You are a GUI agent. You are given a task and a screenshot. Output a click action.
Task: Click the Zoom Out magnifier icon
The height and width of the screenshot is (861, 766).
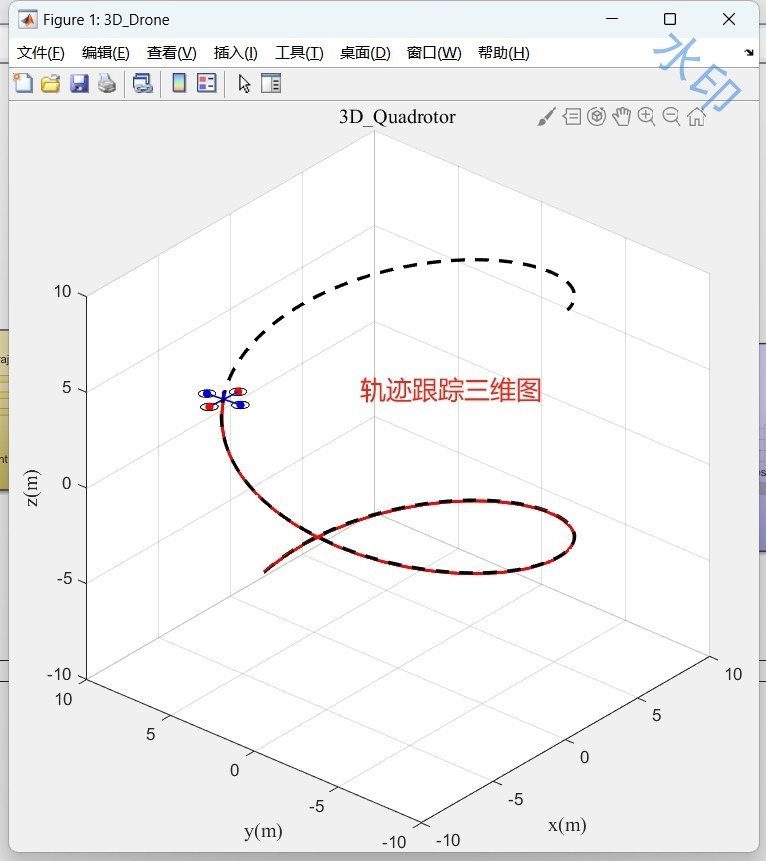671,116
